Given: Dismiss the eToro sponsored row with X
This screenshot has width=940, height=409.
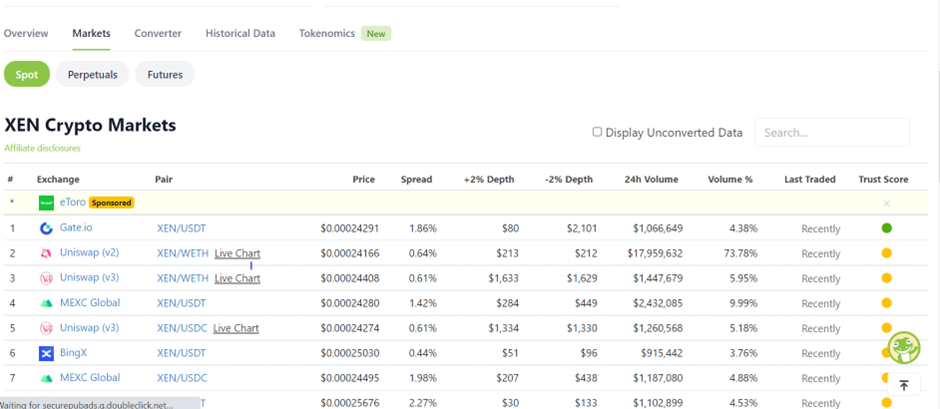Looking at the screenshot, I should (x=887, y=203).
